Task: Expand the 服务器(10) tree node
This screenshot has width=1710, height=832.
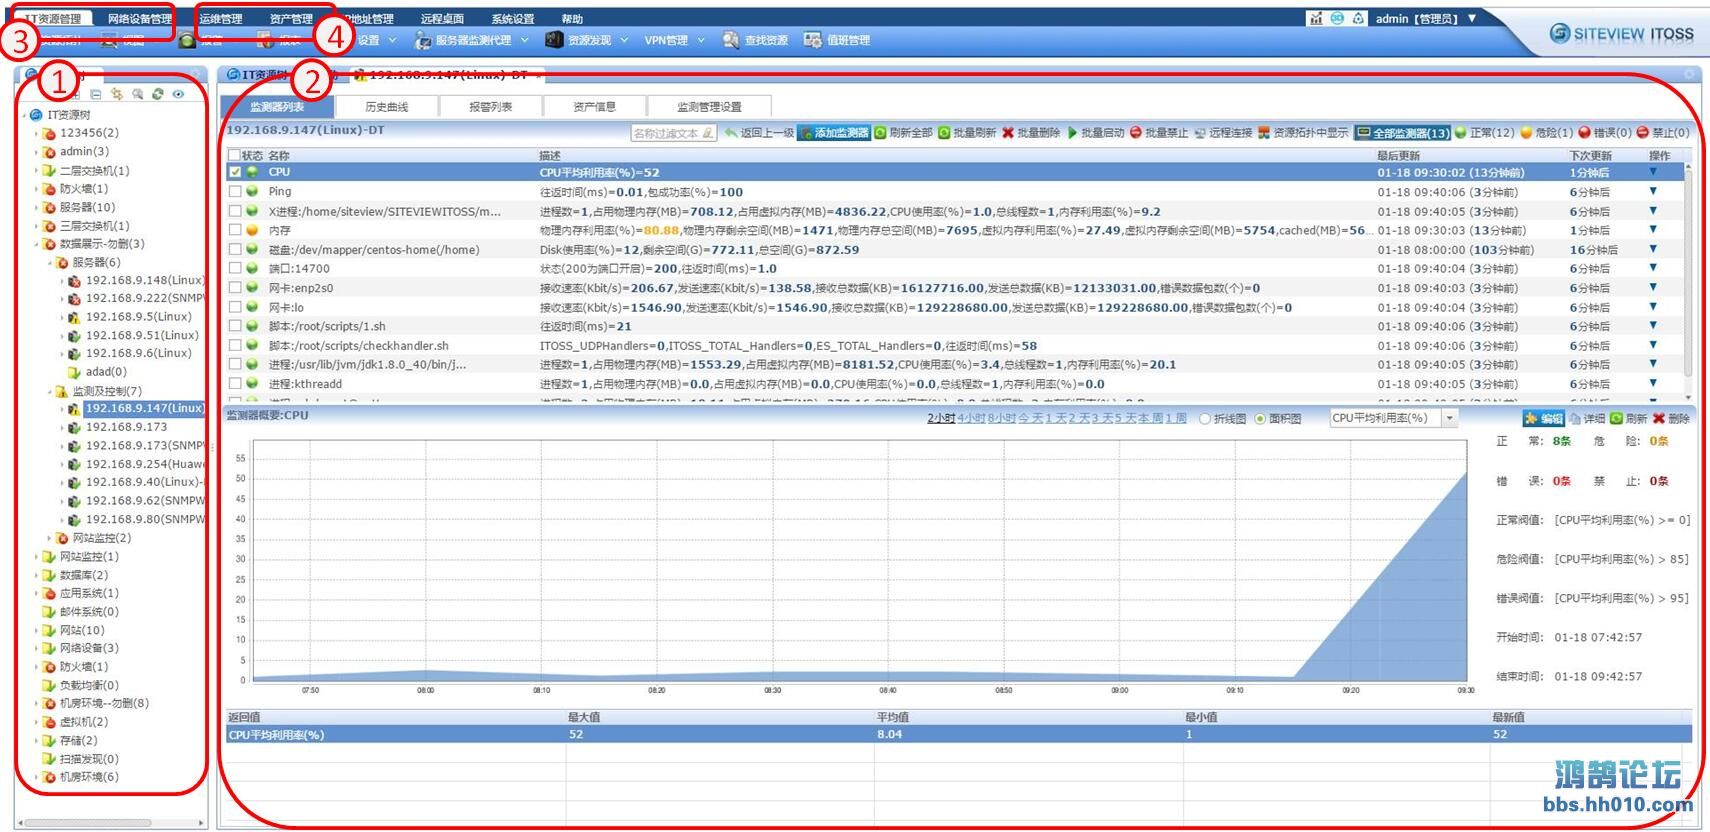Action: [36, 207]
